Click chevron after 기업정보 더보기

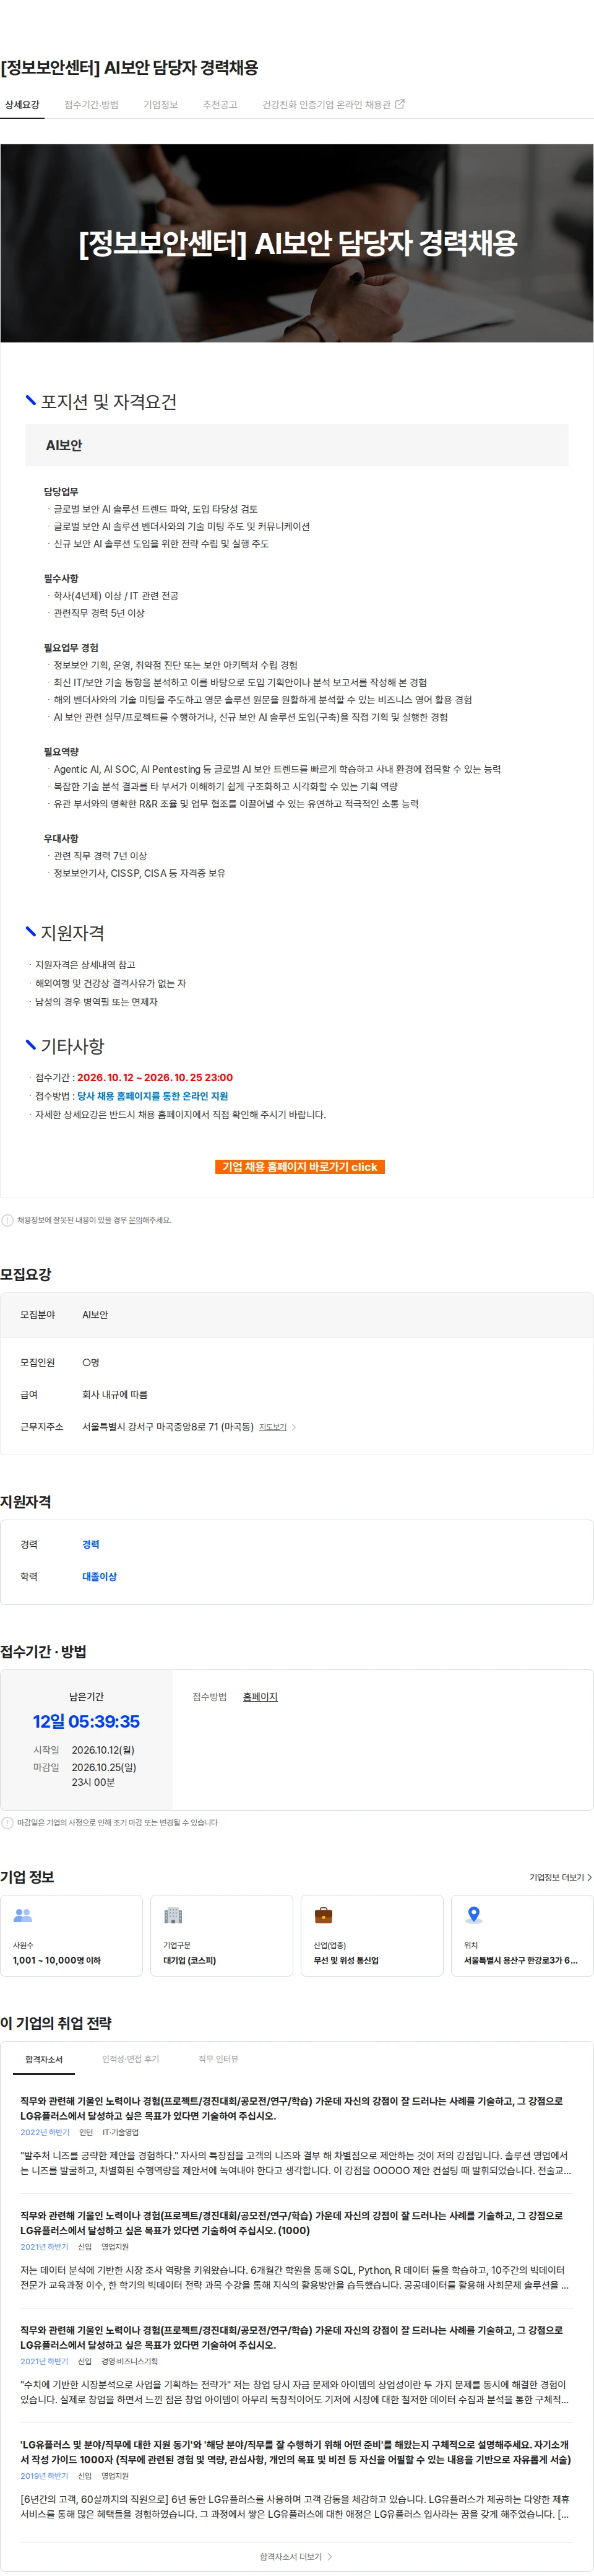point(589,1878)
